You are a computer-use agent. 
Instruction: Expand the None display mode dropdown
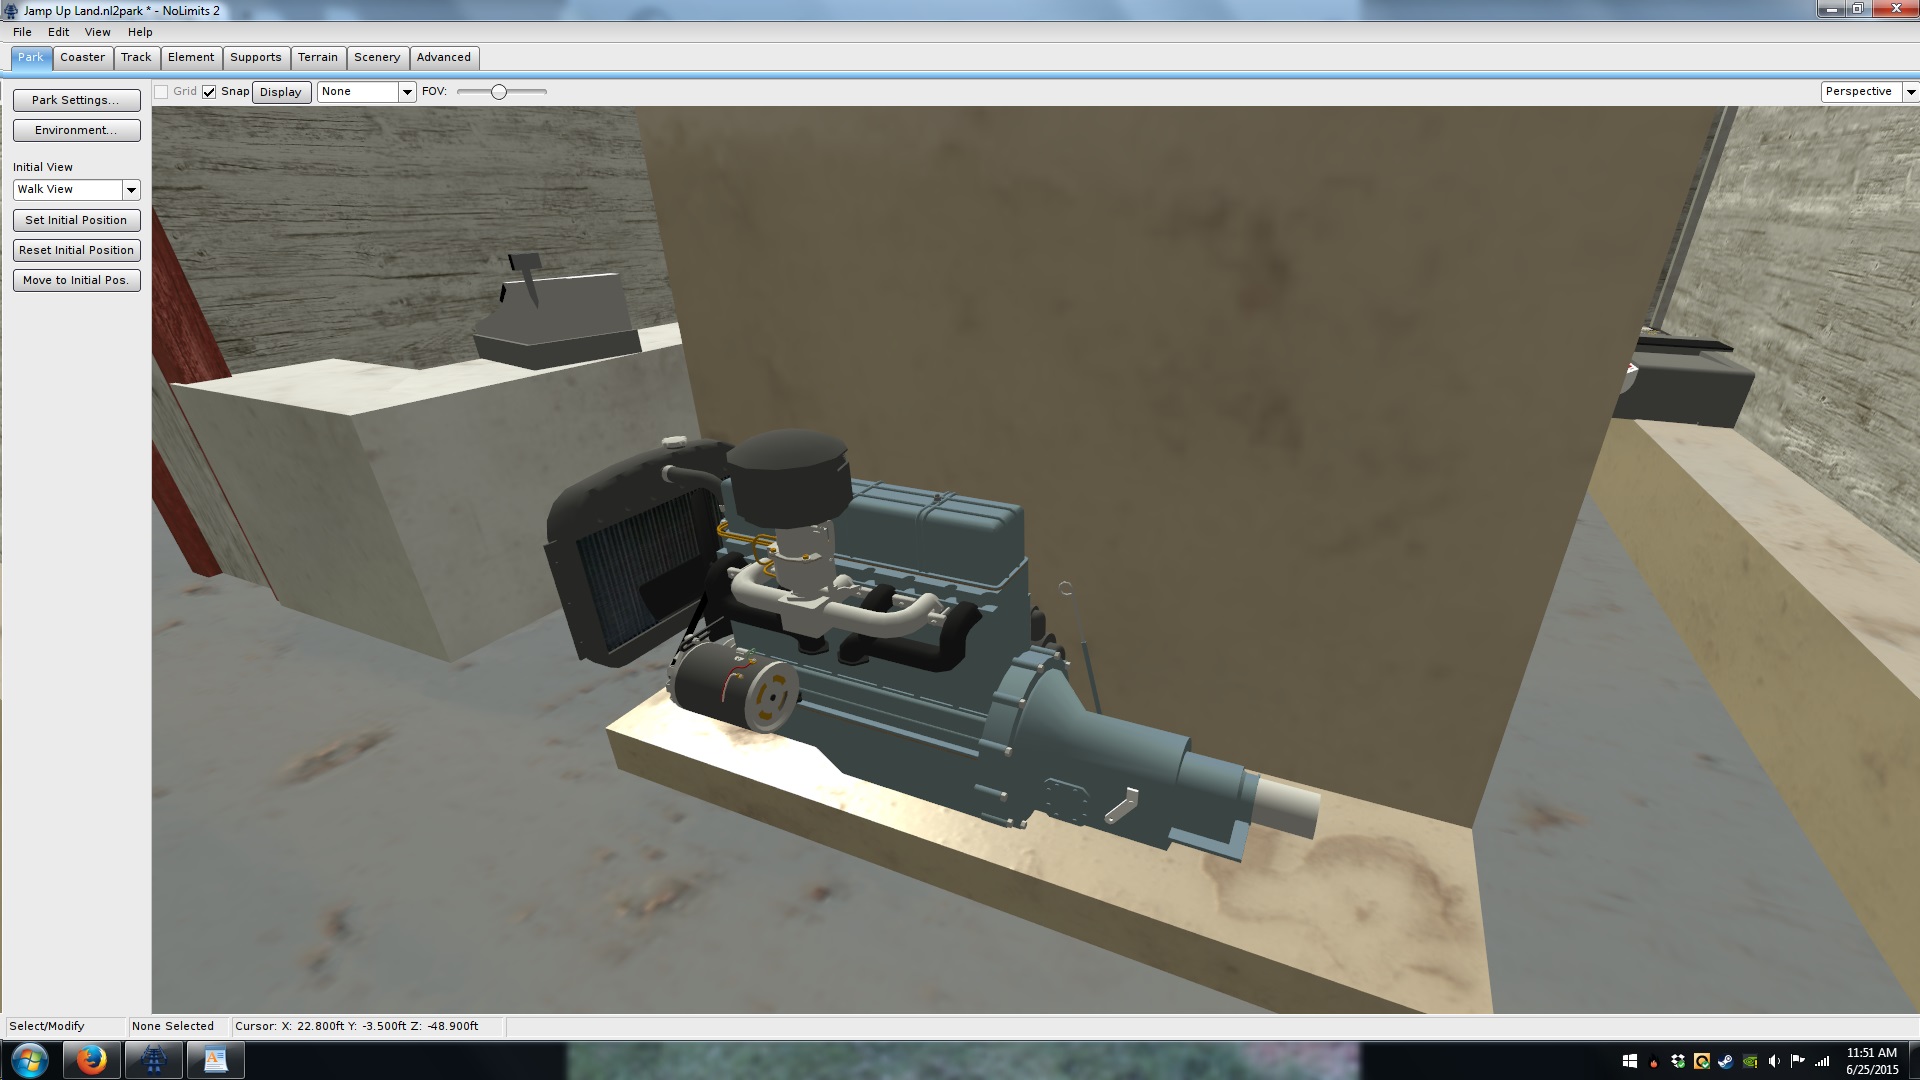tap(407, 92)
